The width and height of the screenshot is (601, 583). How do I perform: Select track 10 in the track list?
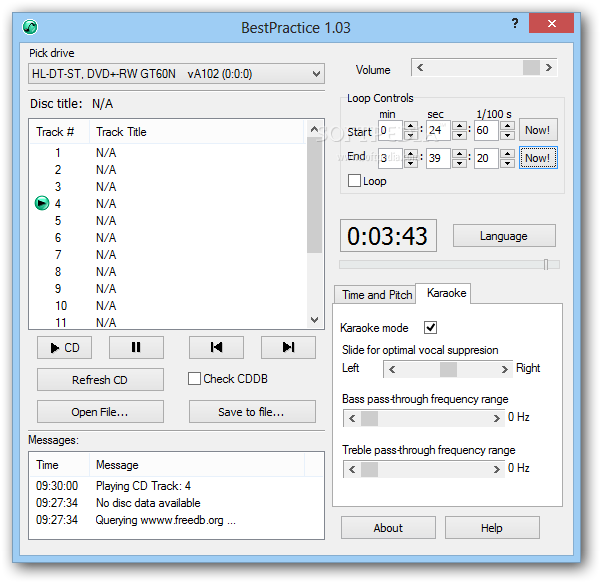coord(167,305)
